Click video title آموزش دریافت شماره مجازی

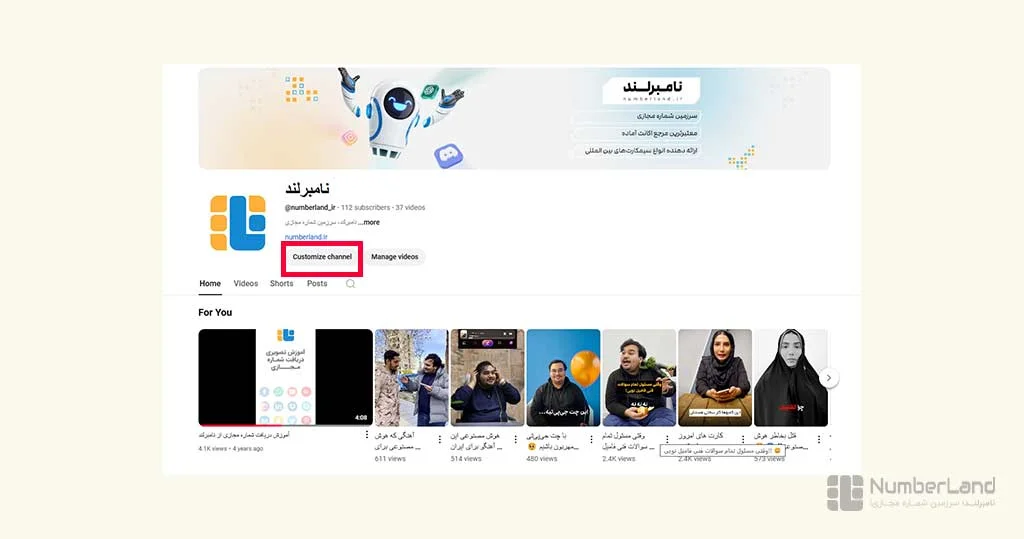(x=244, y=435)
